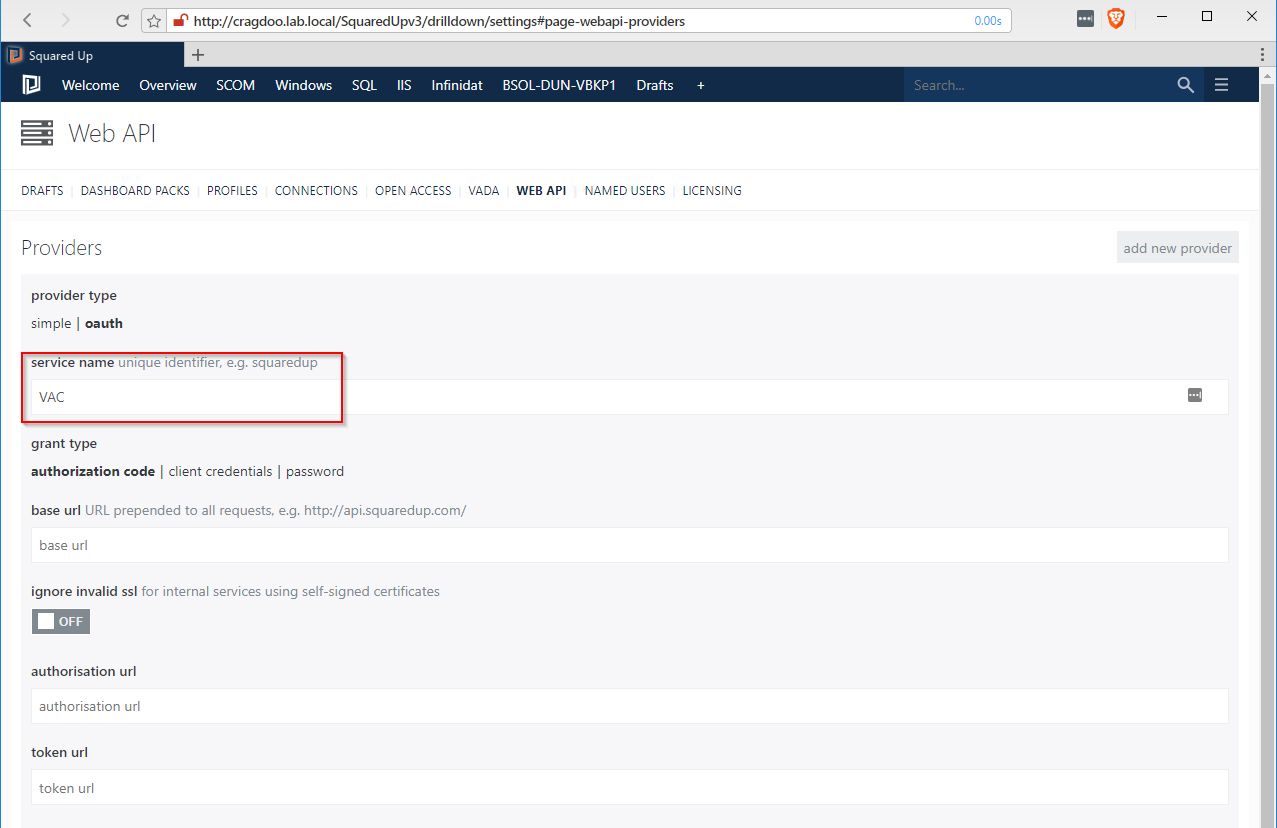Click the token url input field
Image resolution: width=1277 pixels, height=828 pixels.
click(629, 787)
